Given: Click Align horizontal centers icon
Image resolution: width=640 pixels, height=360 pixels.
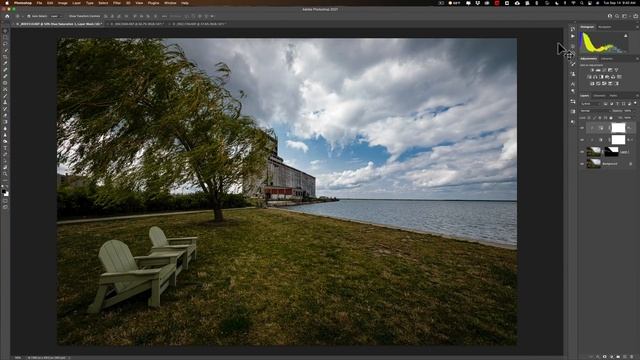Looking at the screenshot, I should pyautogui.click(x=112, y=16).
